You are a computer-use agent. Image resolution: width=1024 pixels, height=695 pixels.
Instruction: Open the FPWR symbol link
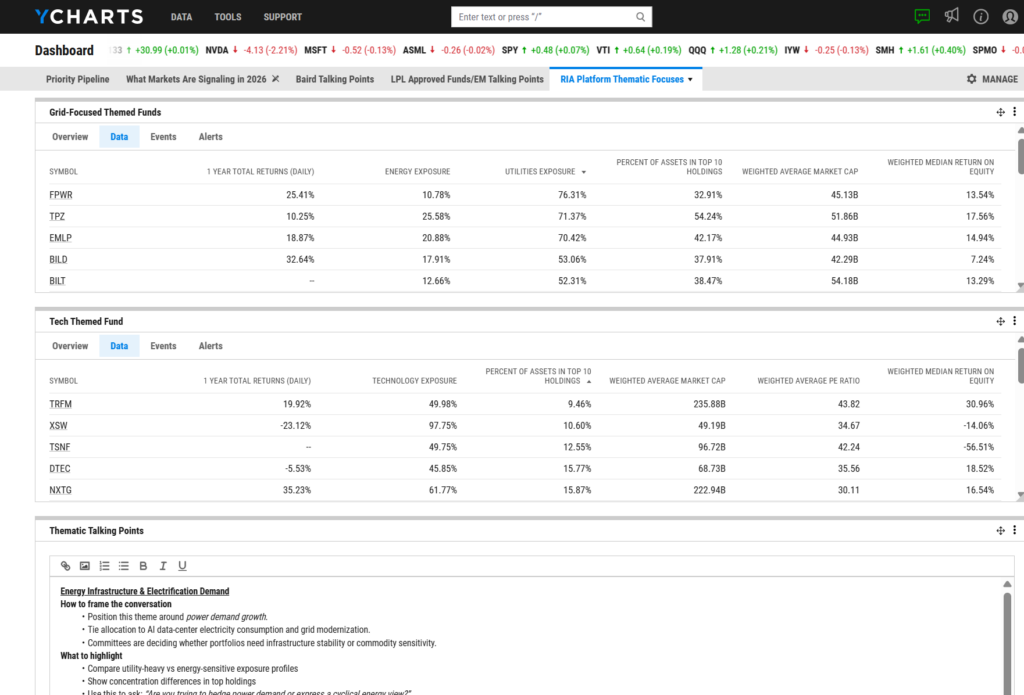pos(60,194)
